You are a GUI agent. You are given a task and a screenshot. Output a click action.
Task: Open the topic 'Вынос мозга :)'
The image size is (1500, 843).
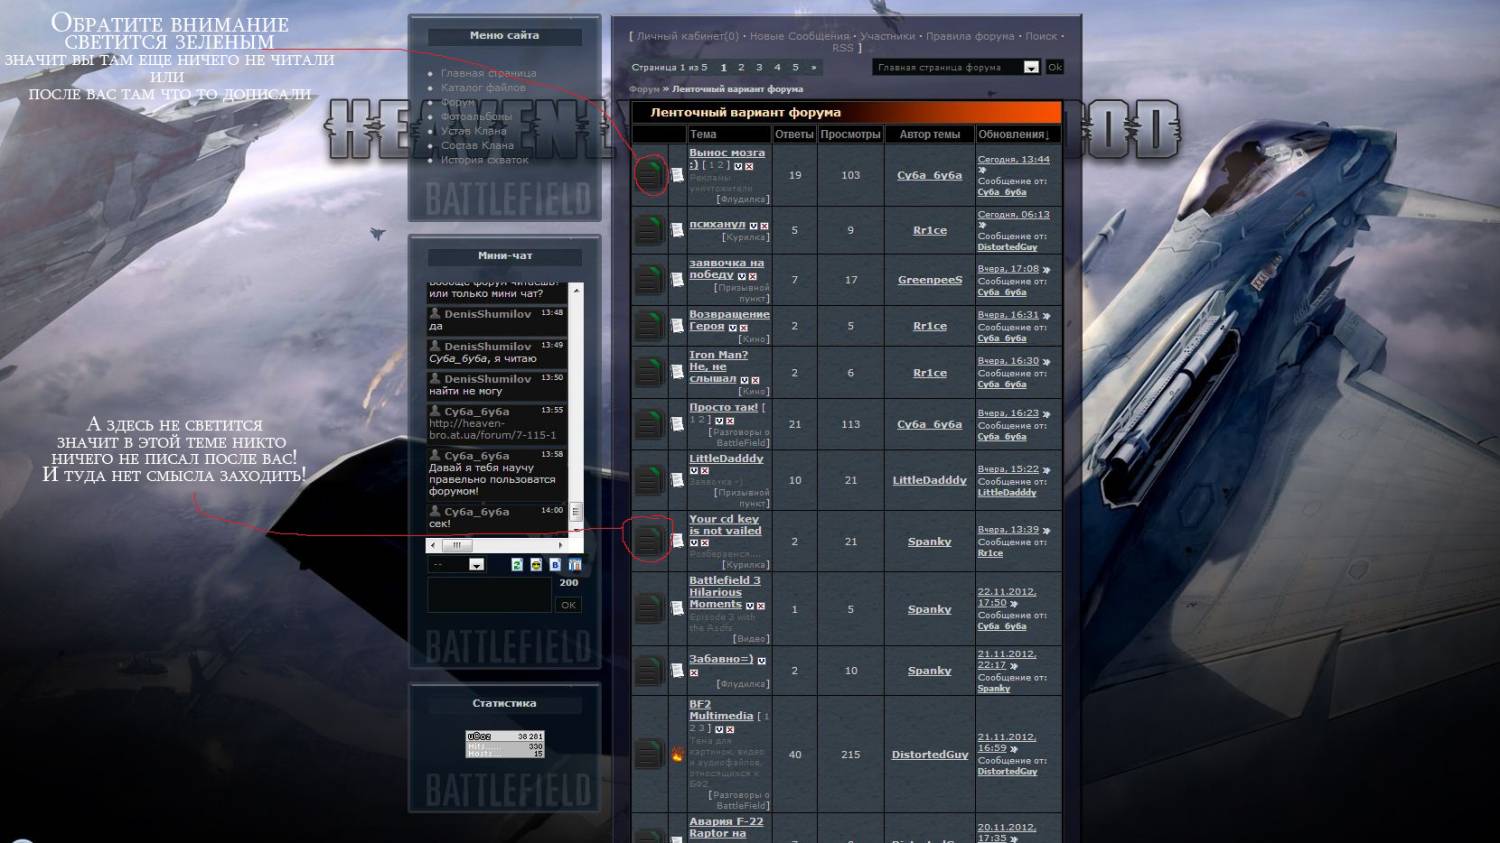click(x=727, y=158)
